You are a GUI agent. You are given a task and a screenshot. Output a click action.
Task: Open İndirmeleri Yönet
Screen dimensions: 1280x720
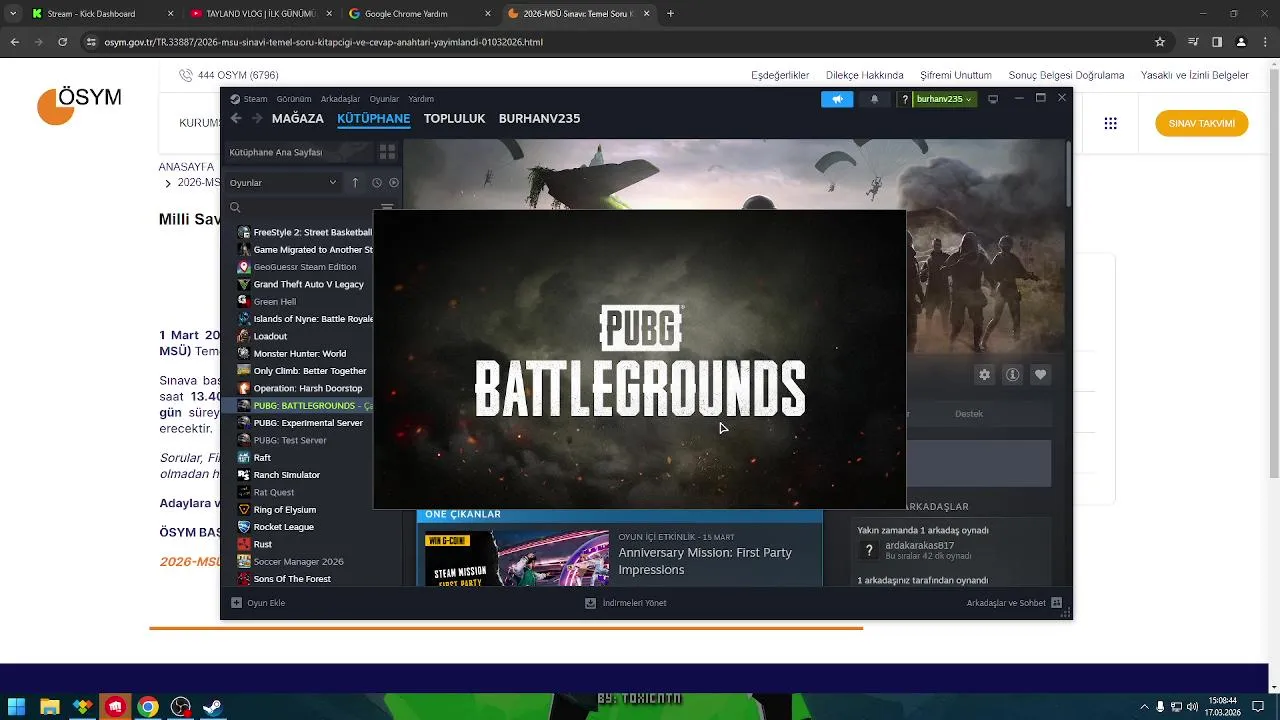pos(626,603)
